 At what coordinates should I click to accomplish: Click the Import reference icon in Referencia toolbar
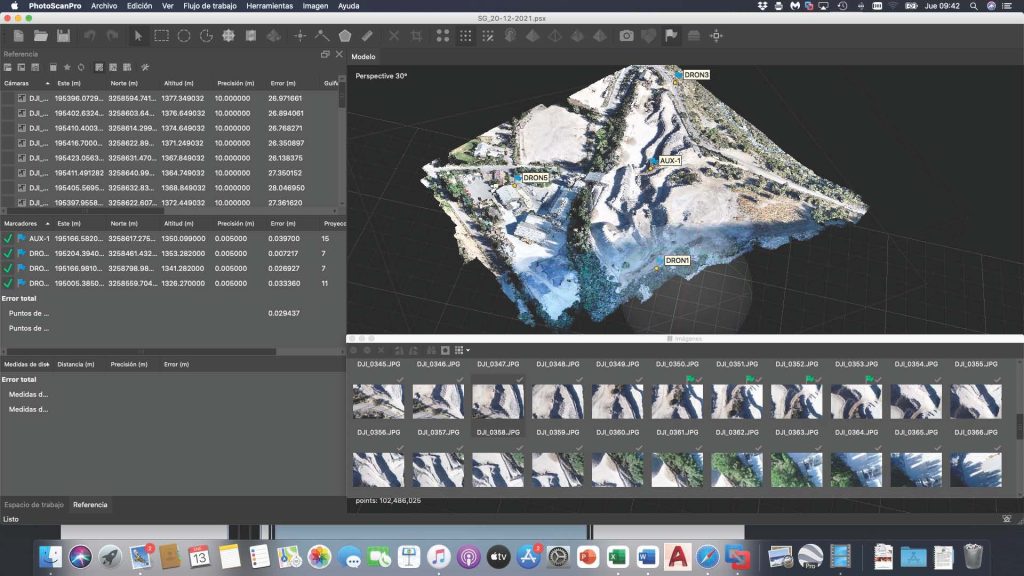9,66
